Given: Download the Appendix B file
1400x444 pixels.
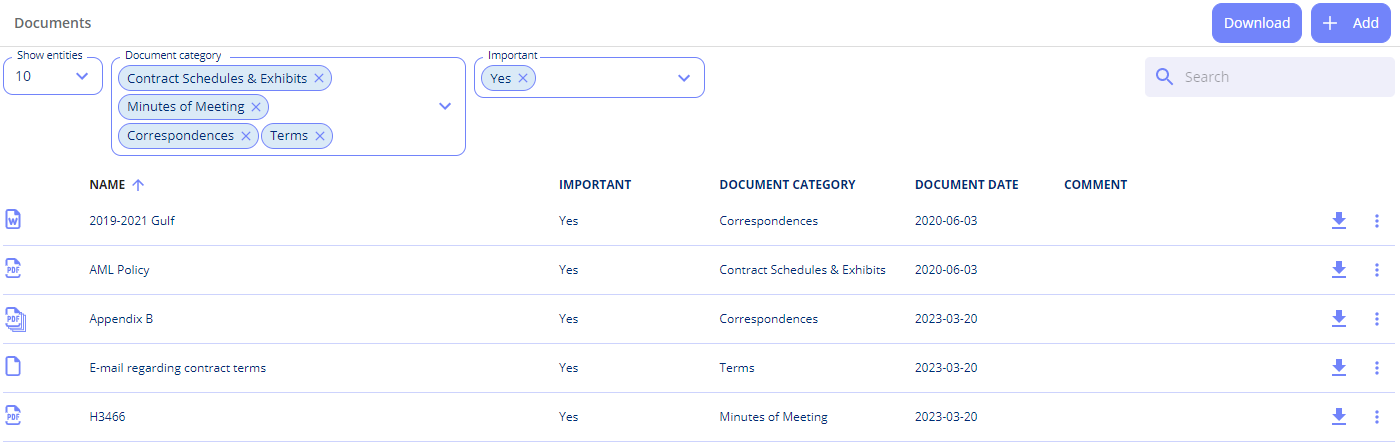Looking at the screenshot, I should pyautogui.click(x=1339, y=318).
